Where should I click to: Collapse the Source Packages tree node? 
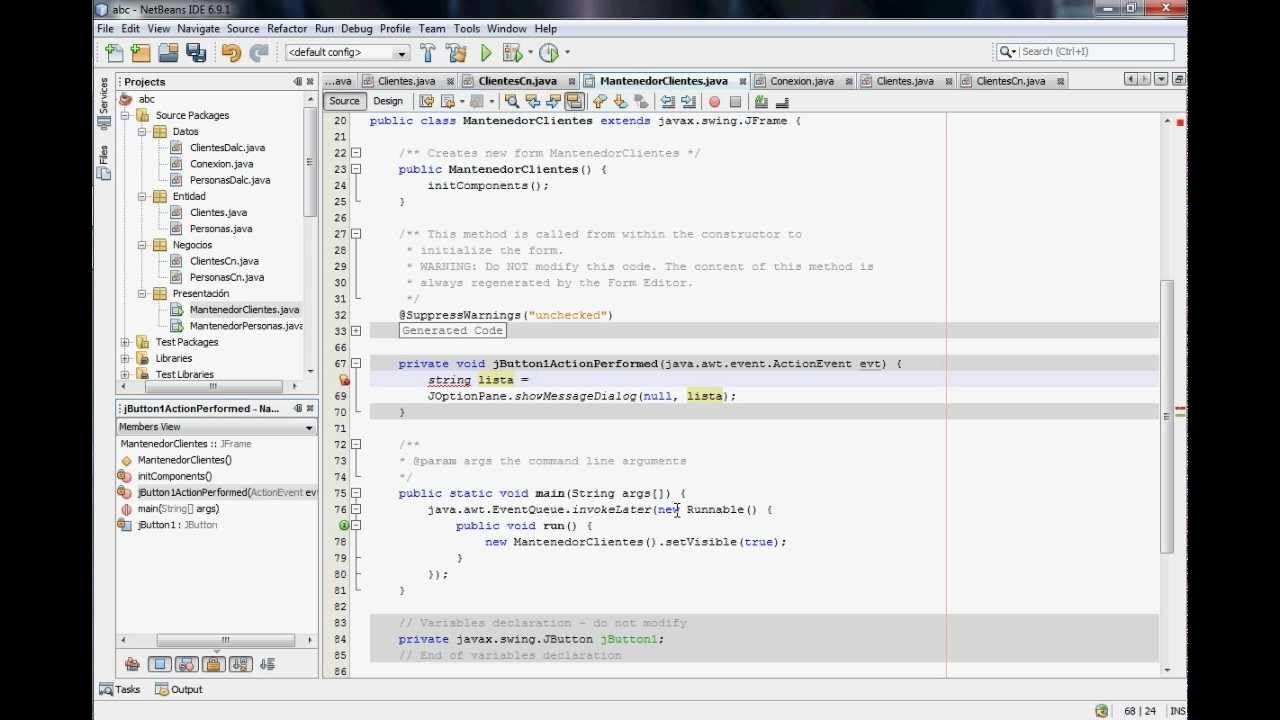point(126,116)
